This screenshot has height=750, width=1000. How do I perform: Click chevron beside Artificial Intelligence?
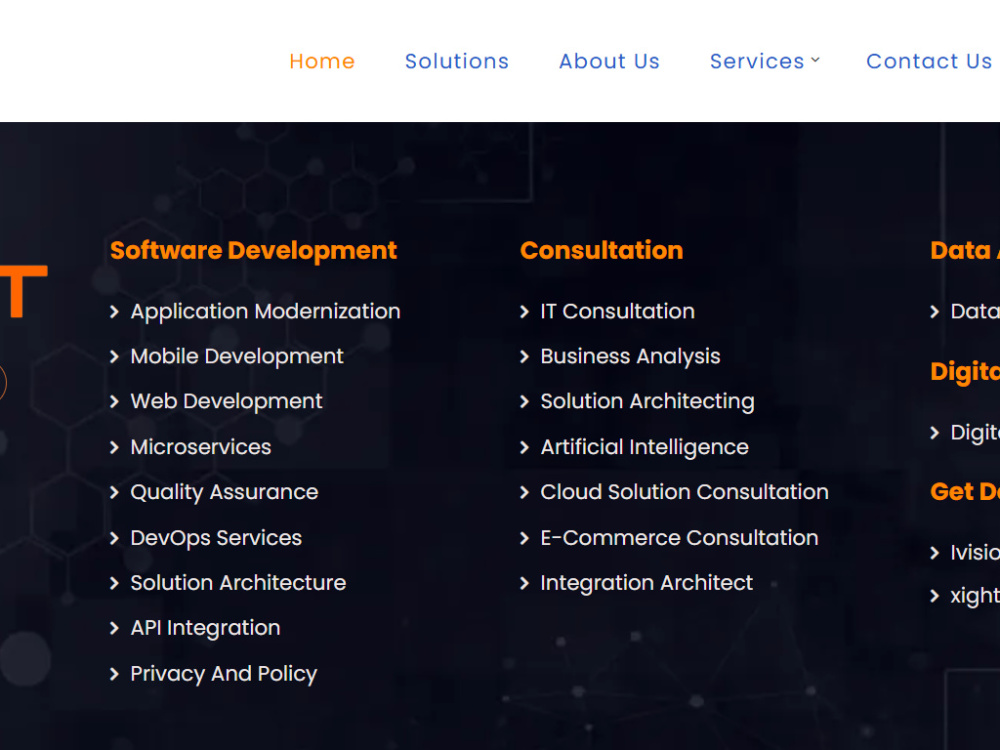(x=524, y=448)
